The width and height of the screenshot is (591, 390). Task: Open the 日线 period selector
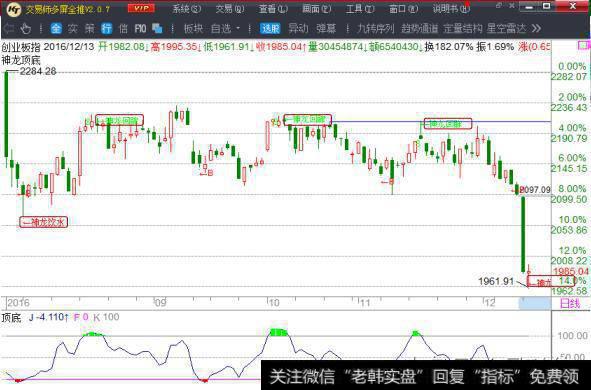[x=570, y=303]
